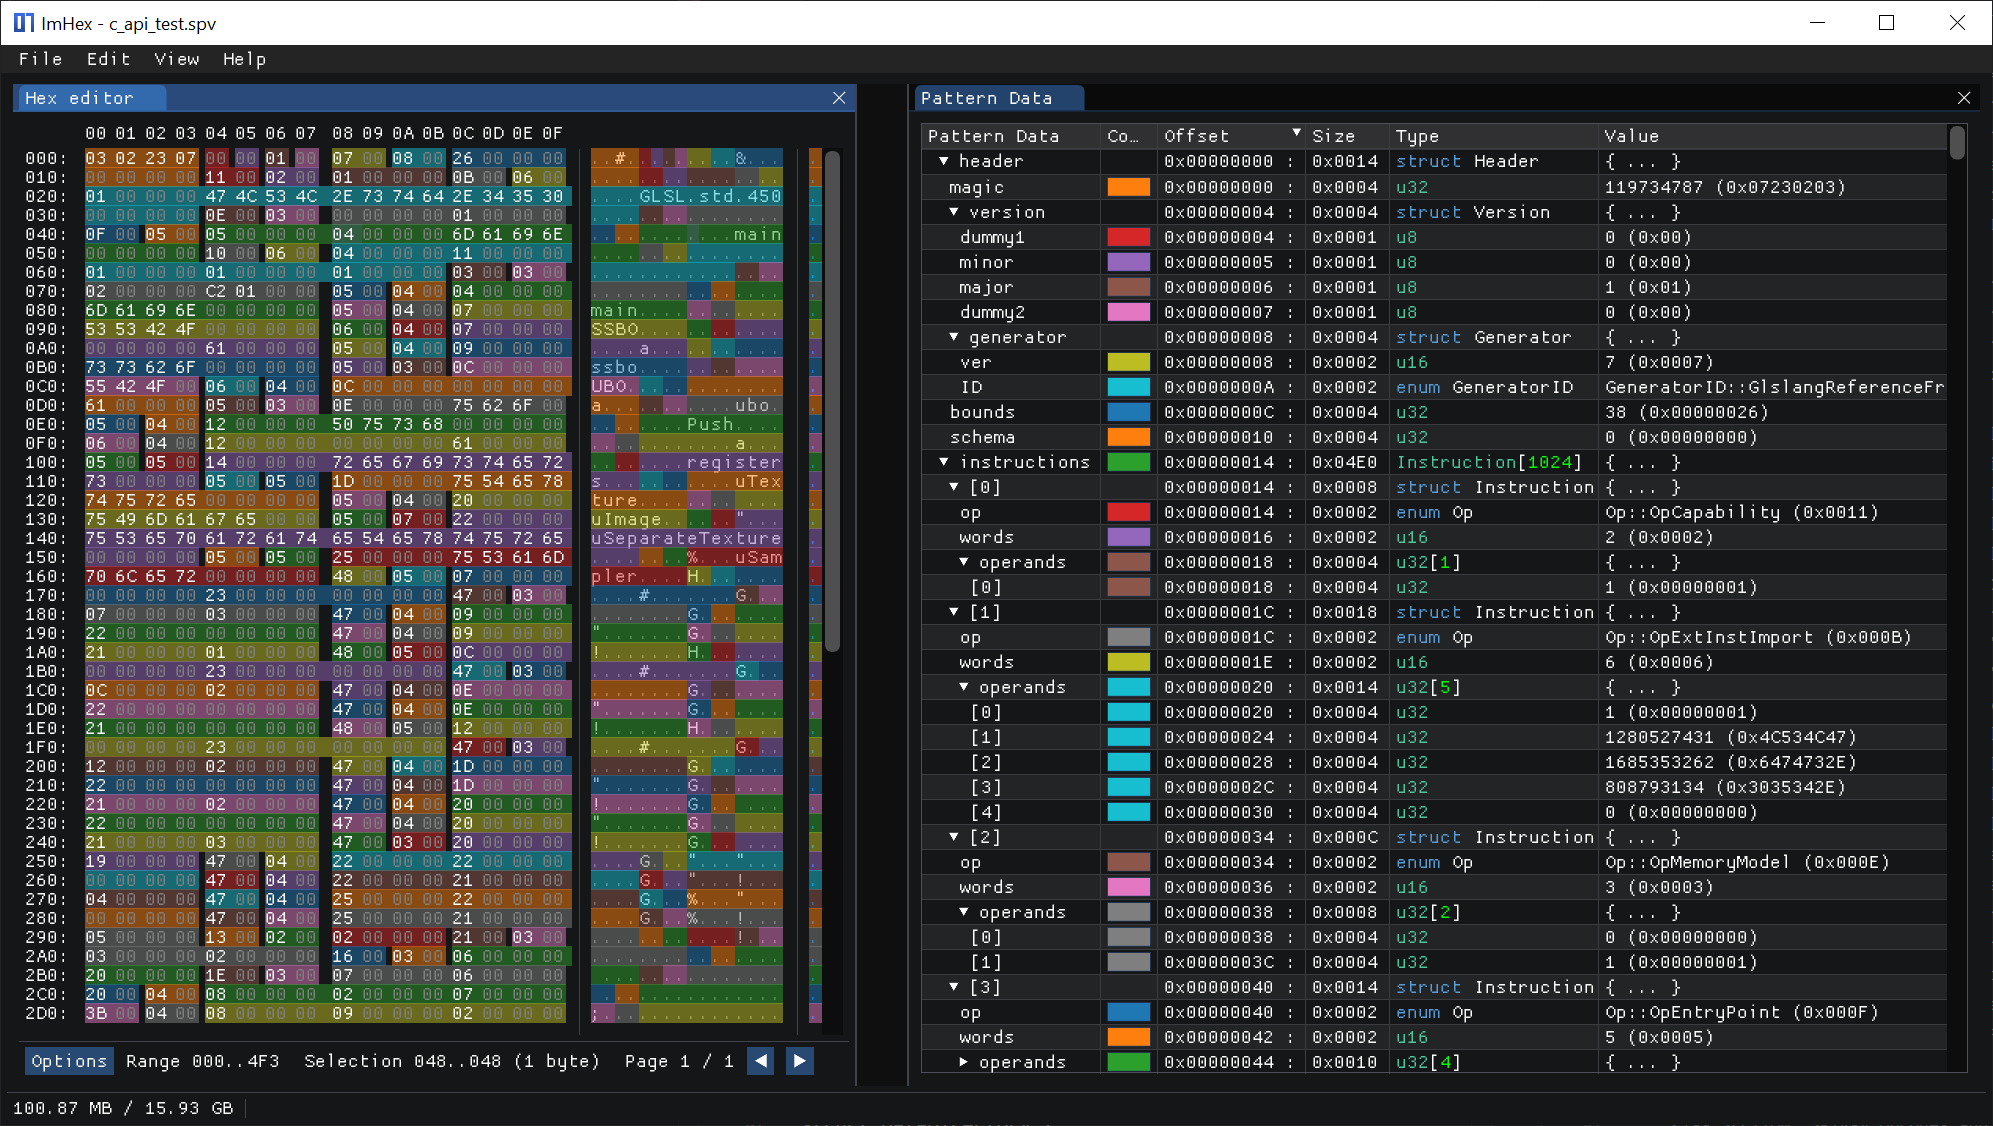The width and height of the screenshot is (1993, 1126).
Task: Go to the next page in hex editor
Action: [799, 1061]
